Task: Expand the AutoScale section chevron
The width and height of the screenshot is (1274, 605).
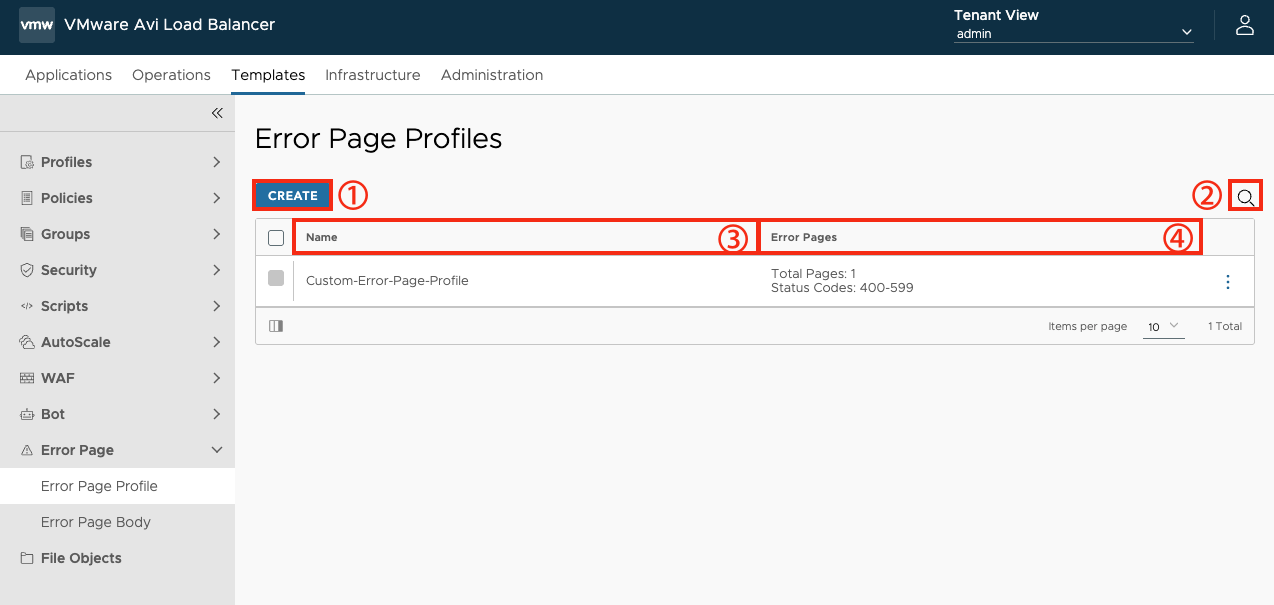Action: (217, 342)
